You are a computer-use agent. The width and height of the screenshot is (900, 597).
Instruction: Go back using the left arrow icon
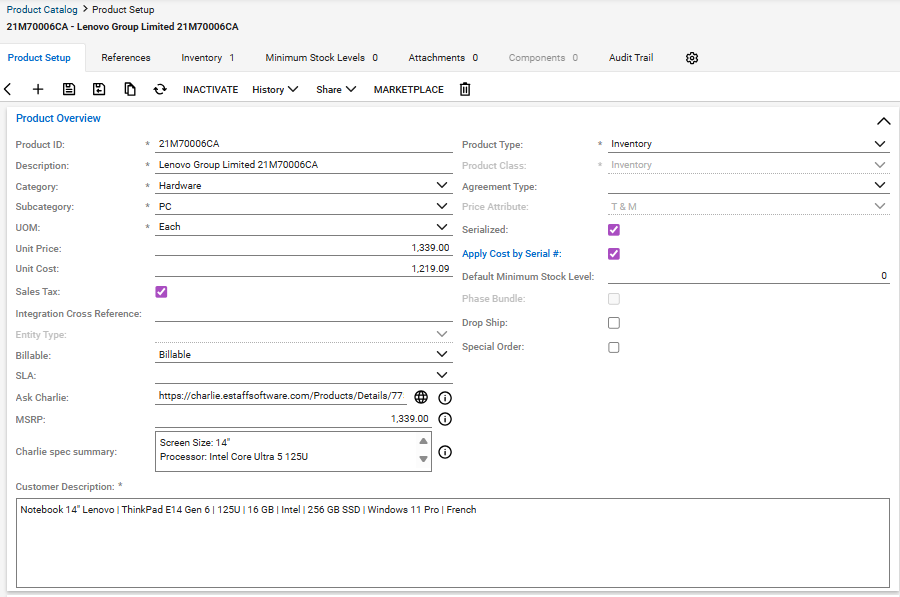coord(8,89)
